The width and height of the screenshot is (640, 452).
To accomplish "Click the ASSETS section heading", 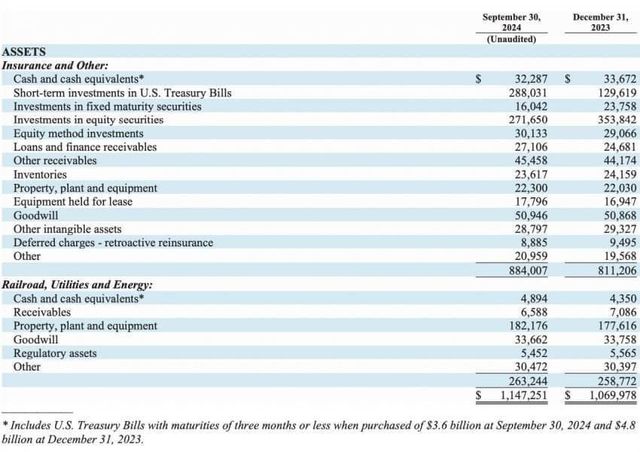I will 24,50.
